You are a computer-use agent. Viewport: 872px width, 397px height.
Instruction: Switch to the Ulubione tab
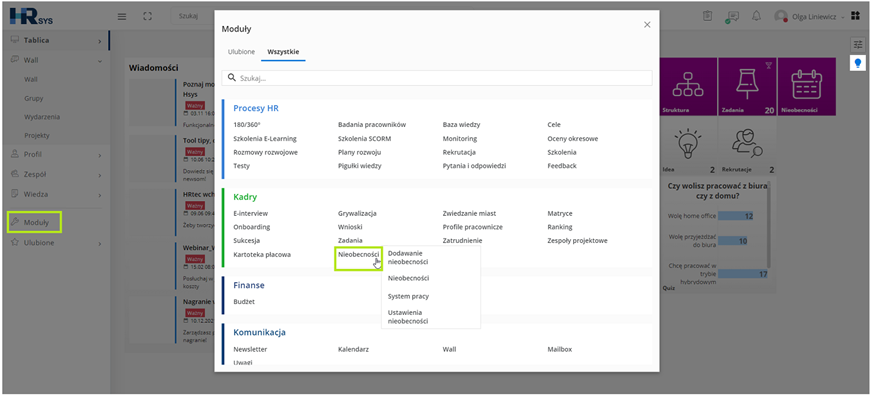point(241,52)
